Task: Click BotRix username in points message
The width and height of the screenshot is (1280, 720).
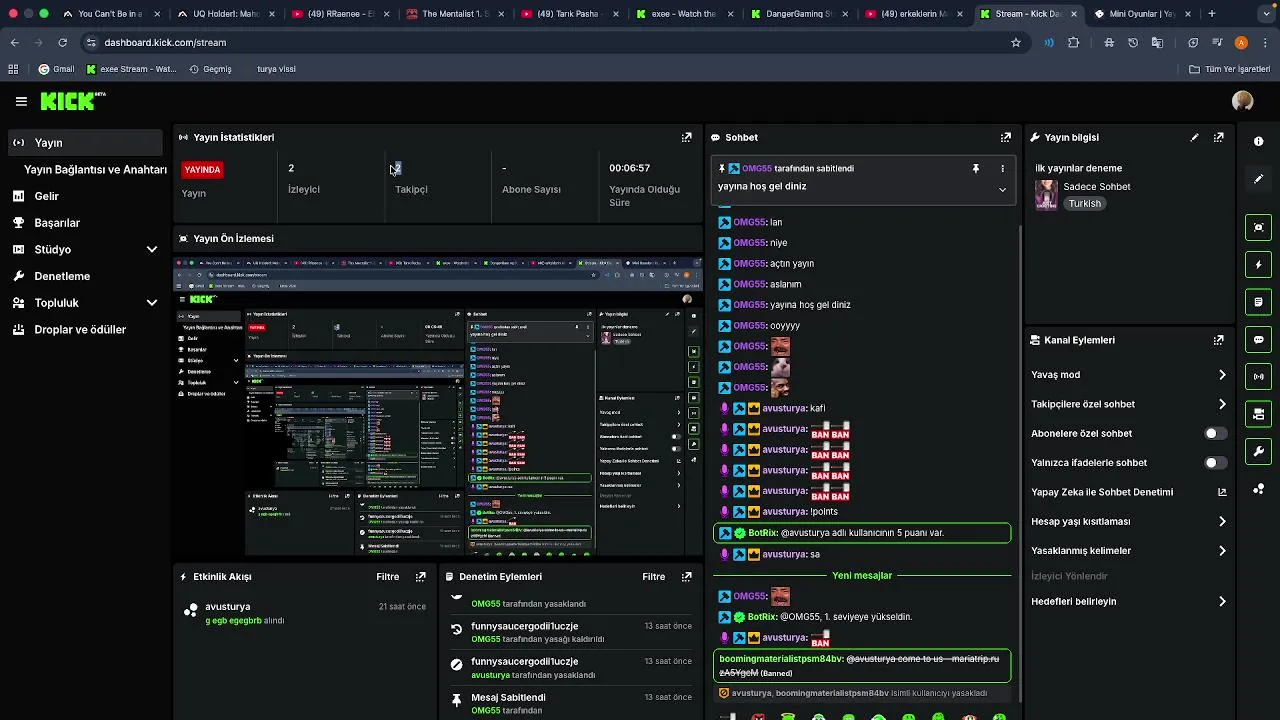Action: [x=762, y=533]
